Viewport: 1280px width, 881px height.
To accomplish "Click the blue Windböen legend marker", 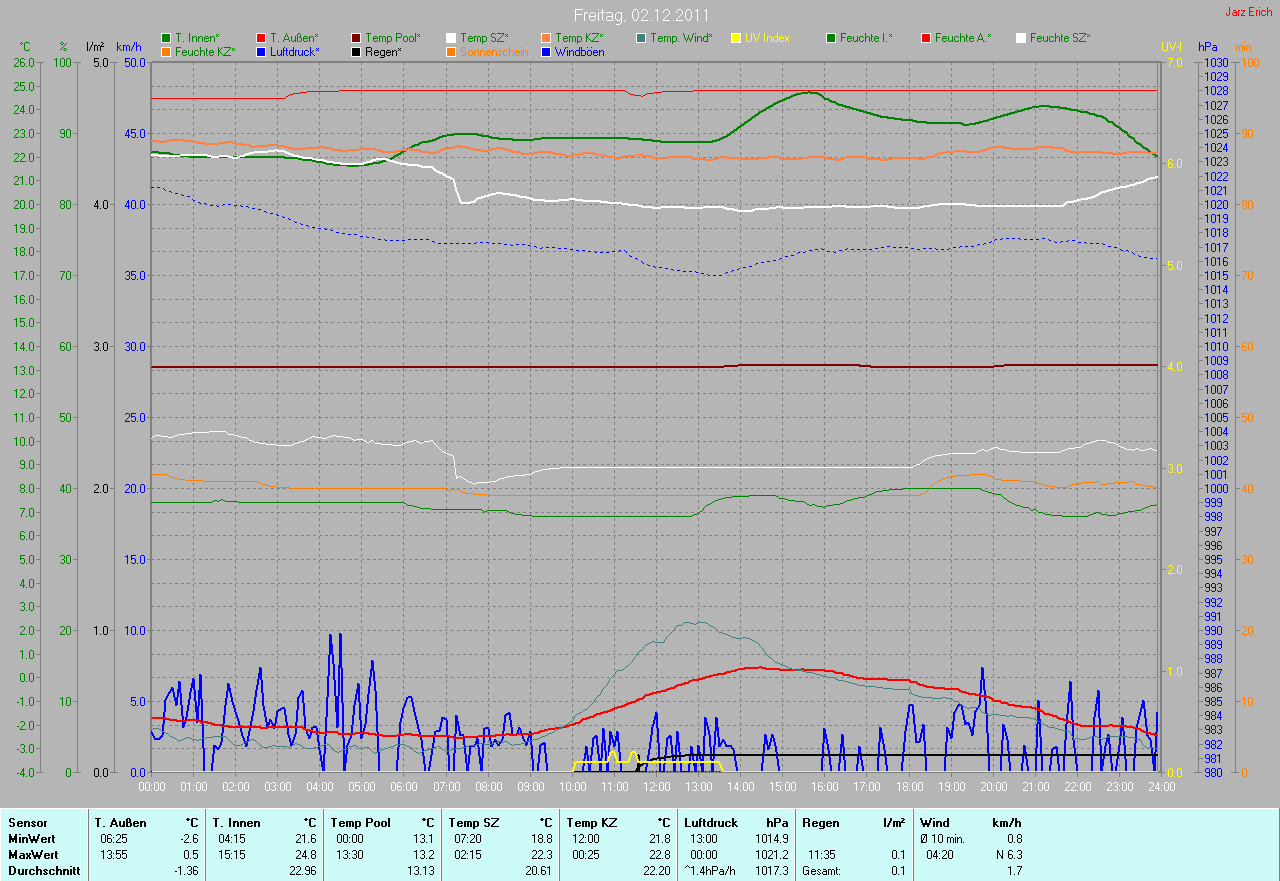I will pos(546,51).
